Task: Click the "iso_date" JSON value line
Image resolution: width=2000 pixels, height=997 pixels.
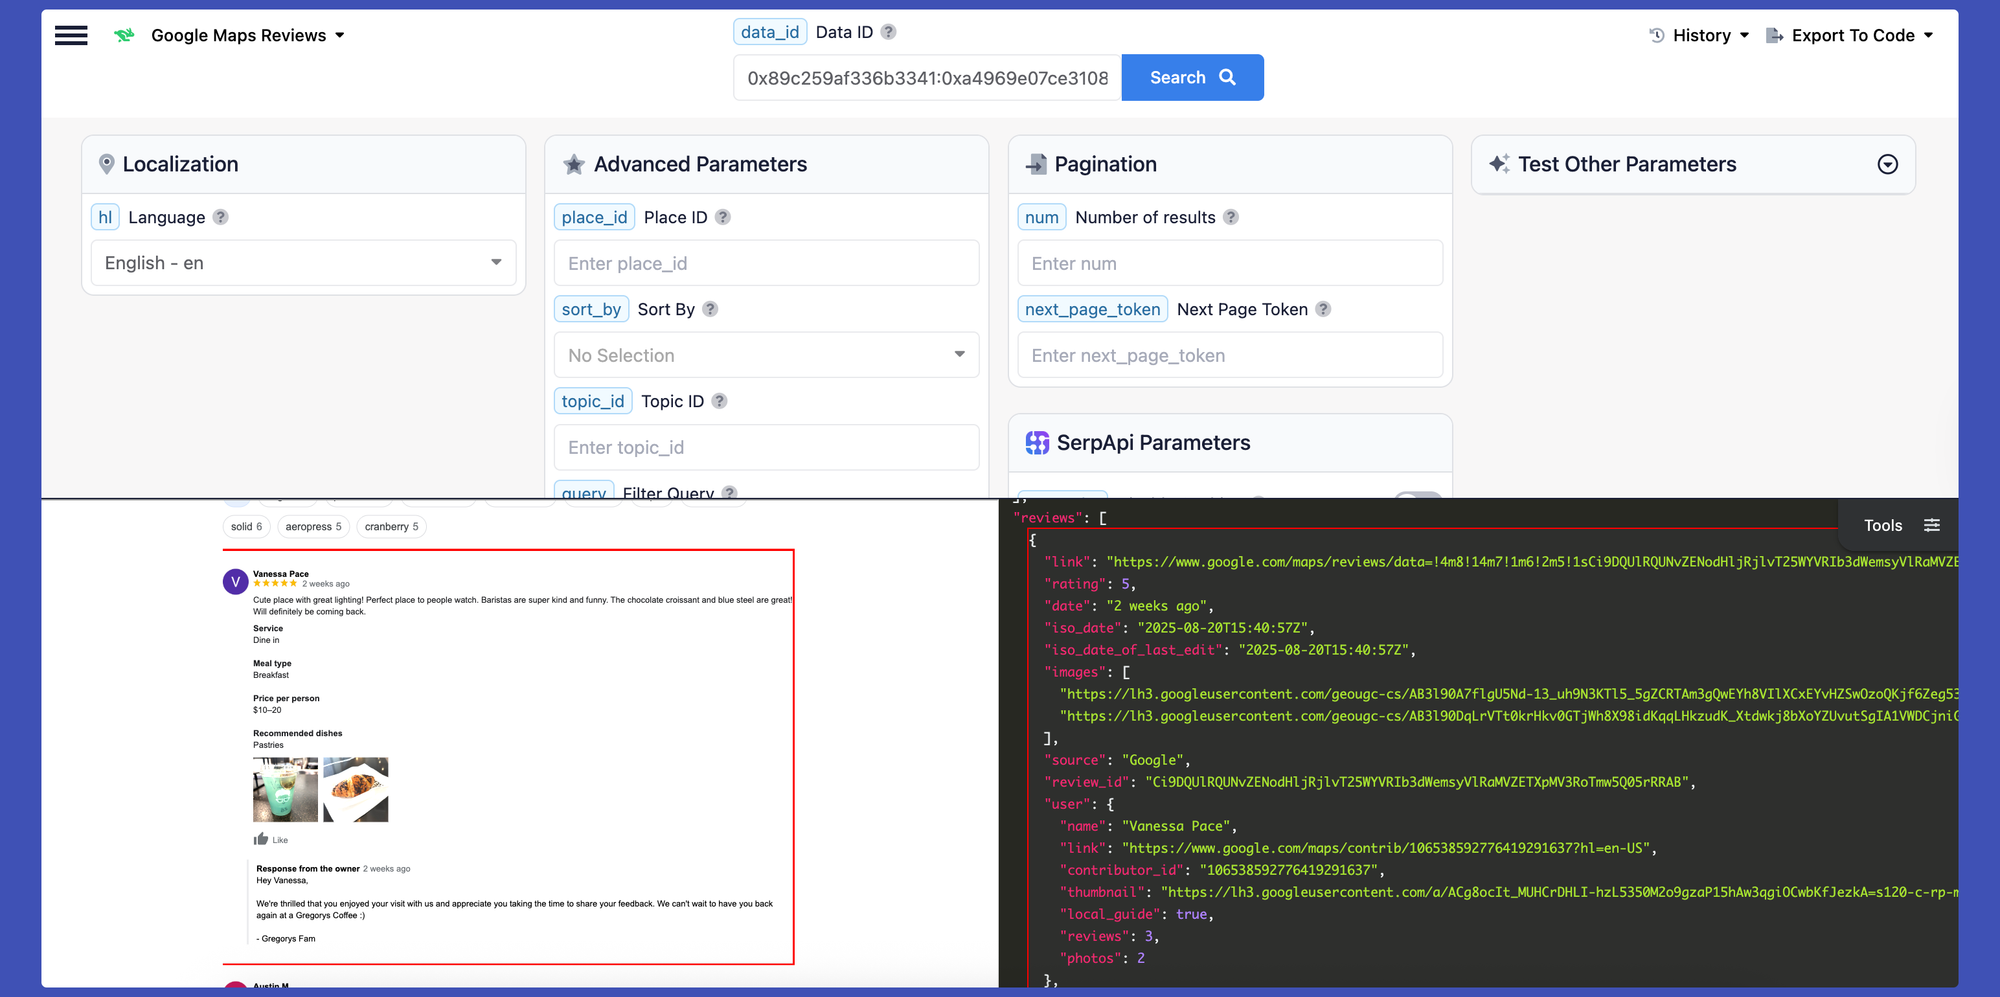Action: [x=1180, y=628]
